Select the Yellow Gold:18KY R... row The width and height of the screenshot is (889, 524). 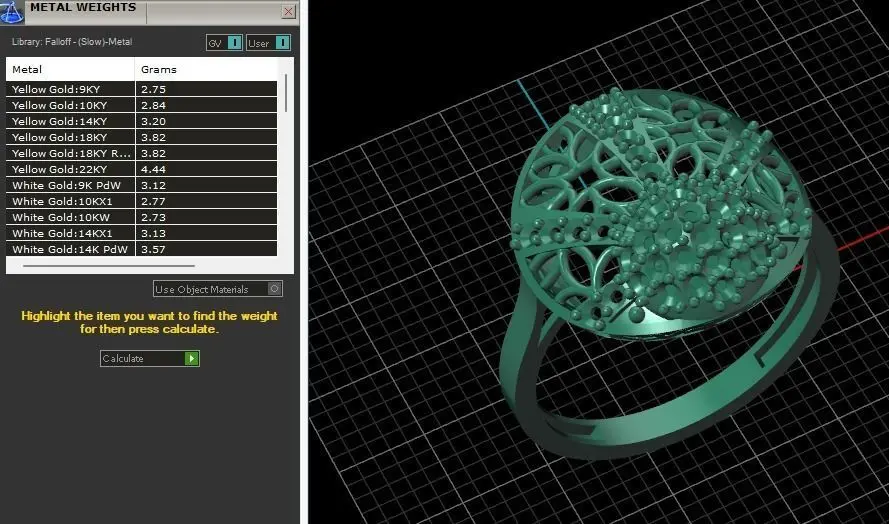(141, 153)
